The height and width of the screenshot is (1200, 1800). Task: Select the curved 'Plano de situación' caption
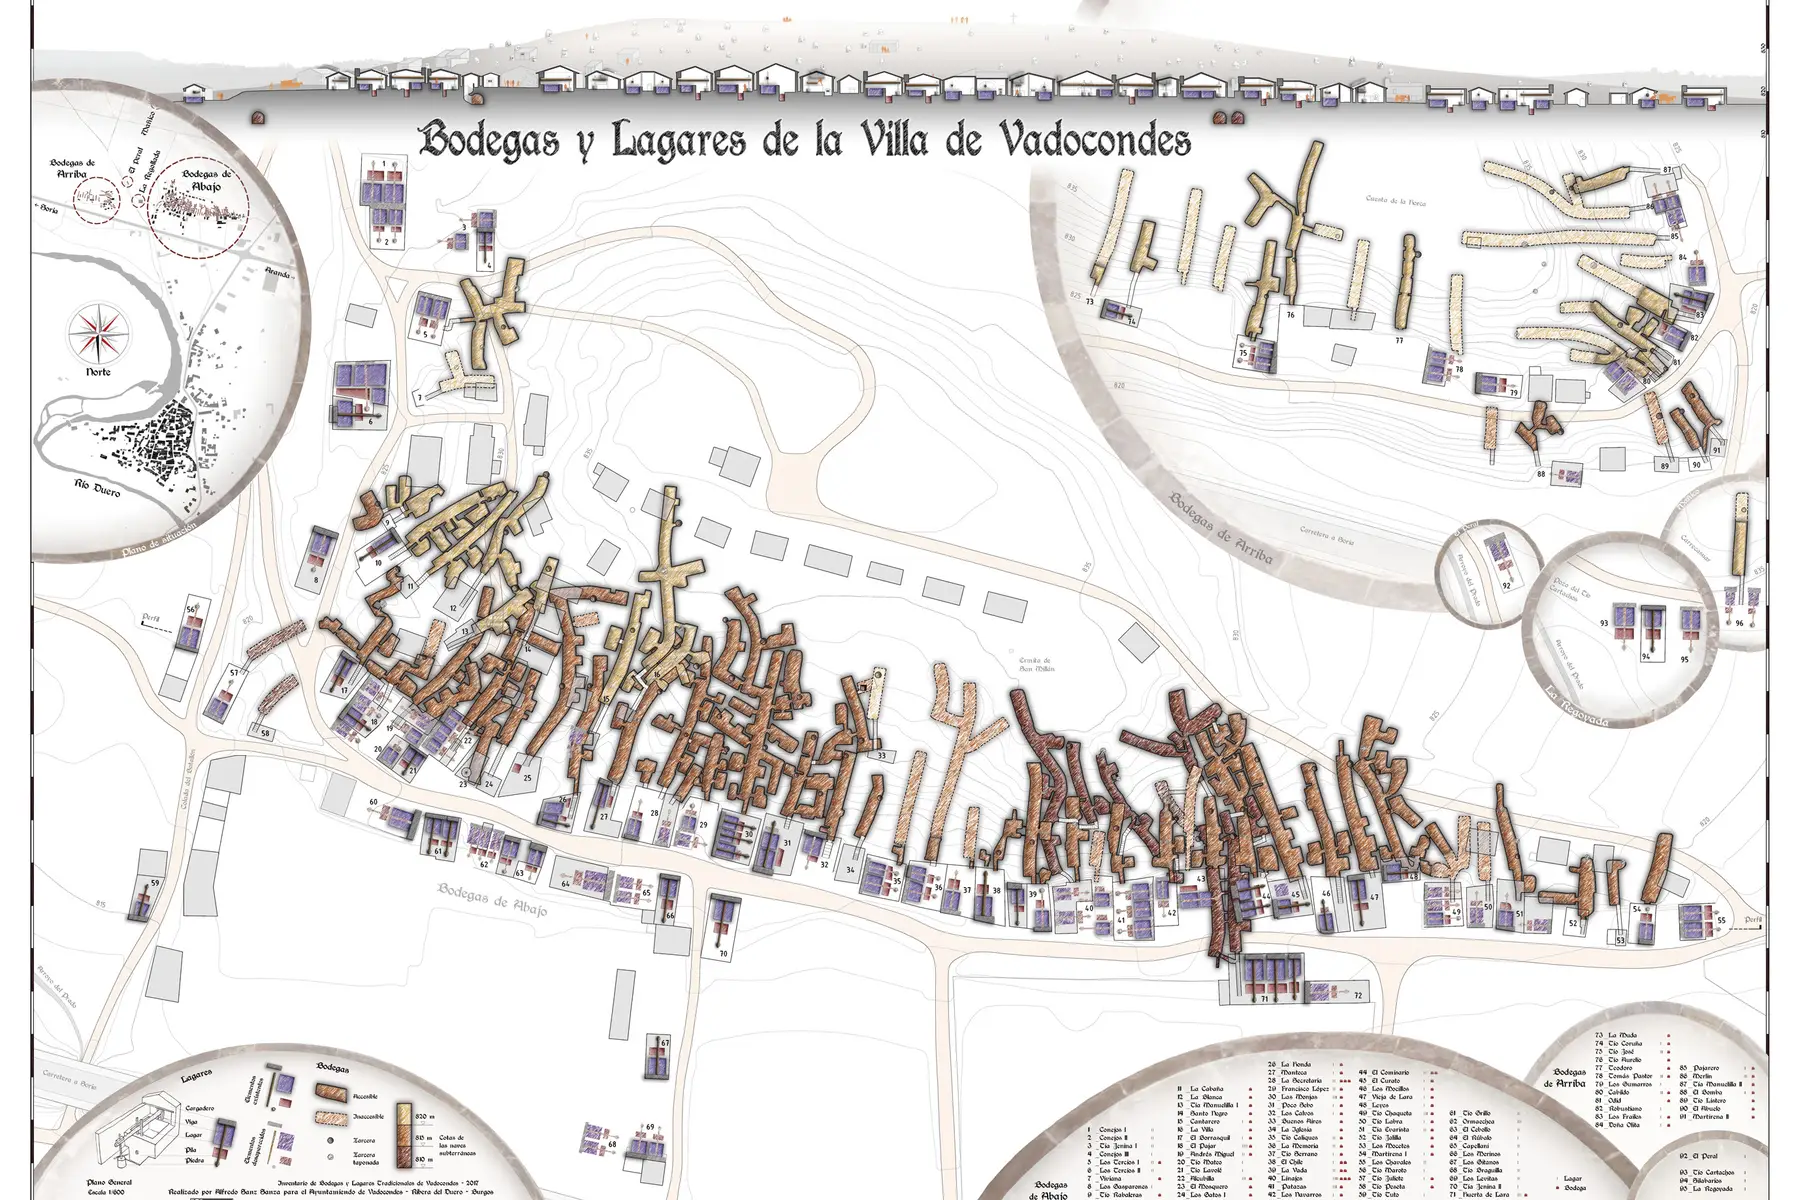coord(160,541)
